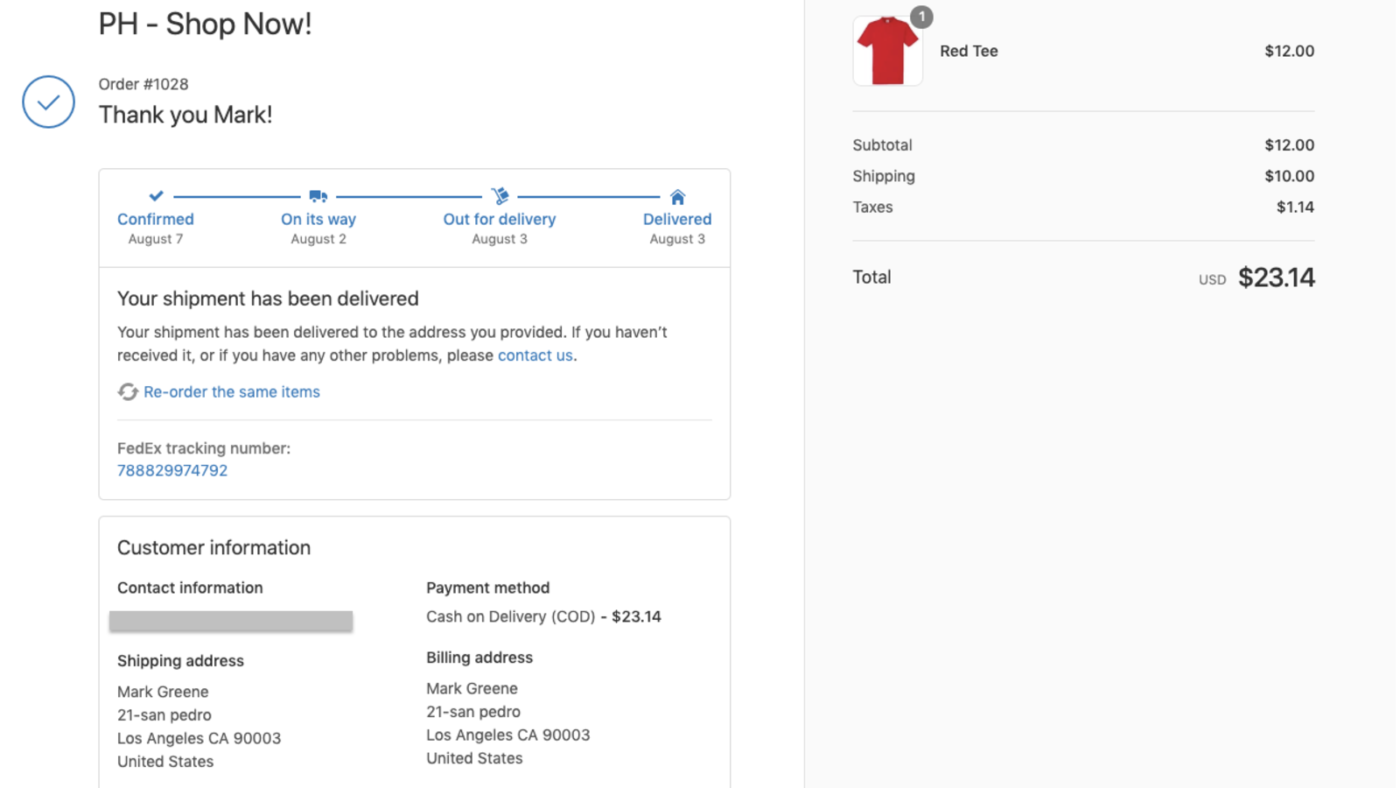Viewport: 1400px width, 788px height.
Task: Open the contact us link
Action: (535, 355)
